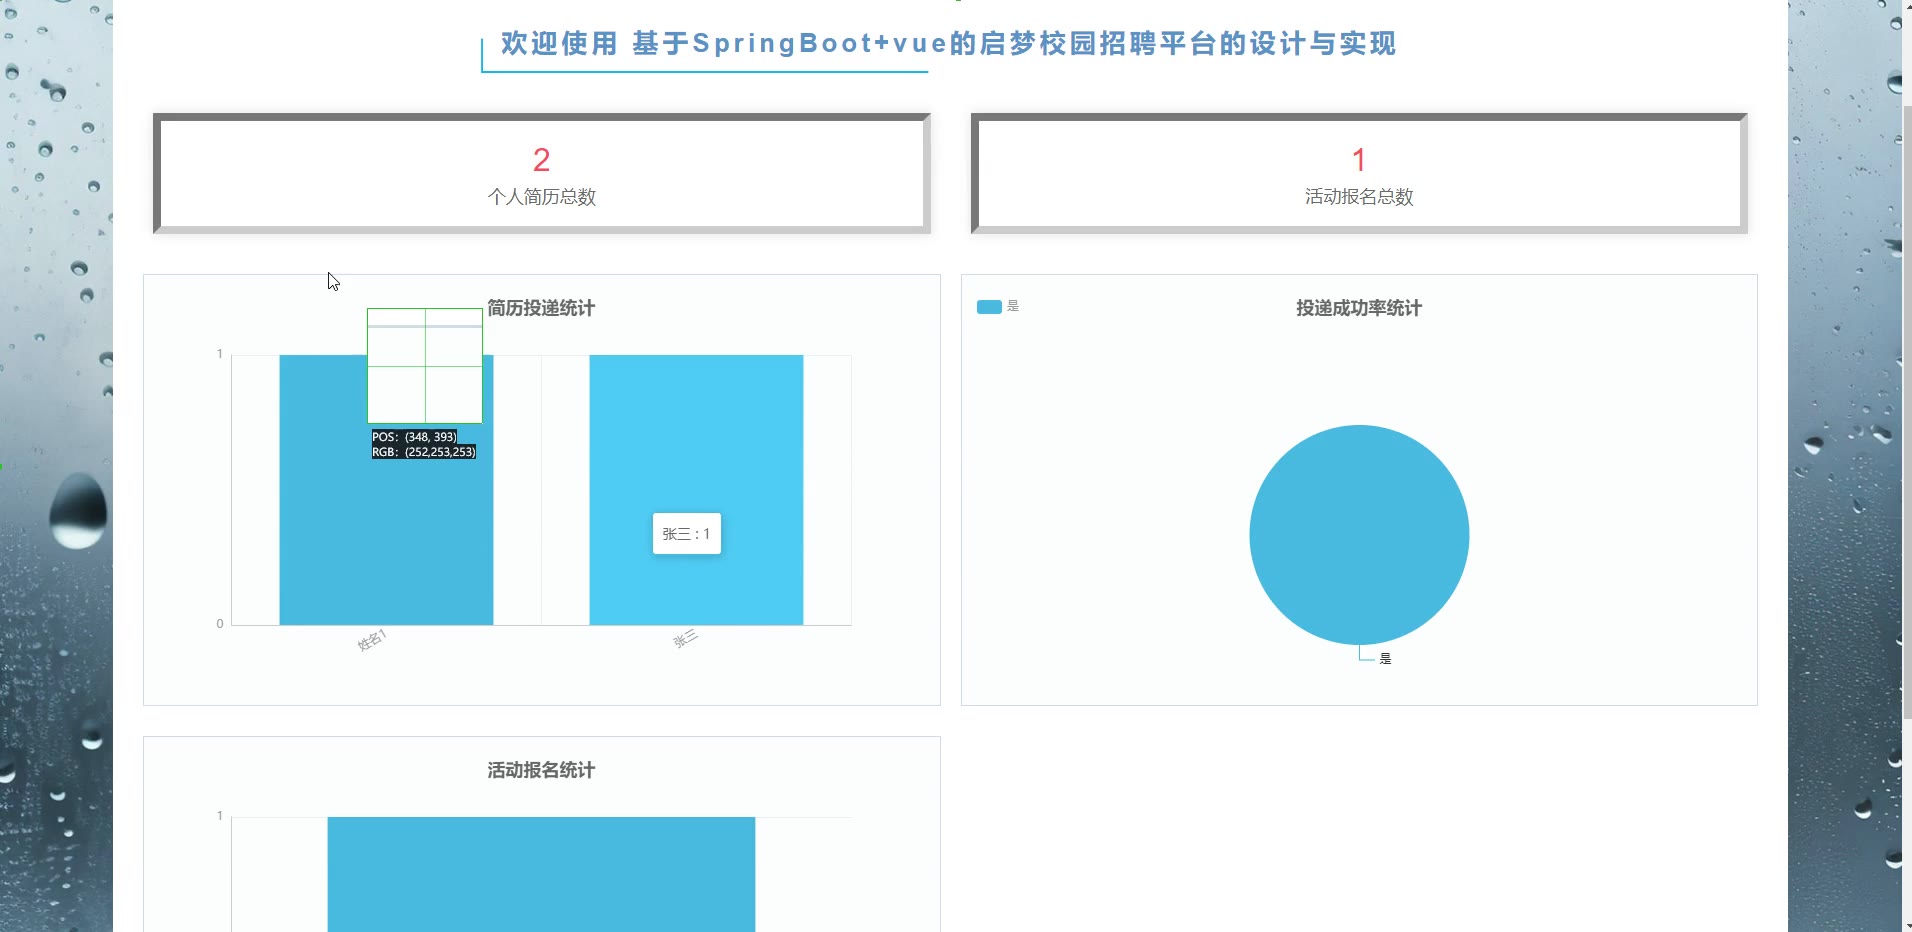Click the 活动报名统计 chart title
The height and width of the screenshot is (932, 1912).
click(x=541, y=770)
